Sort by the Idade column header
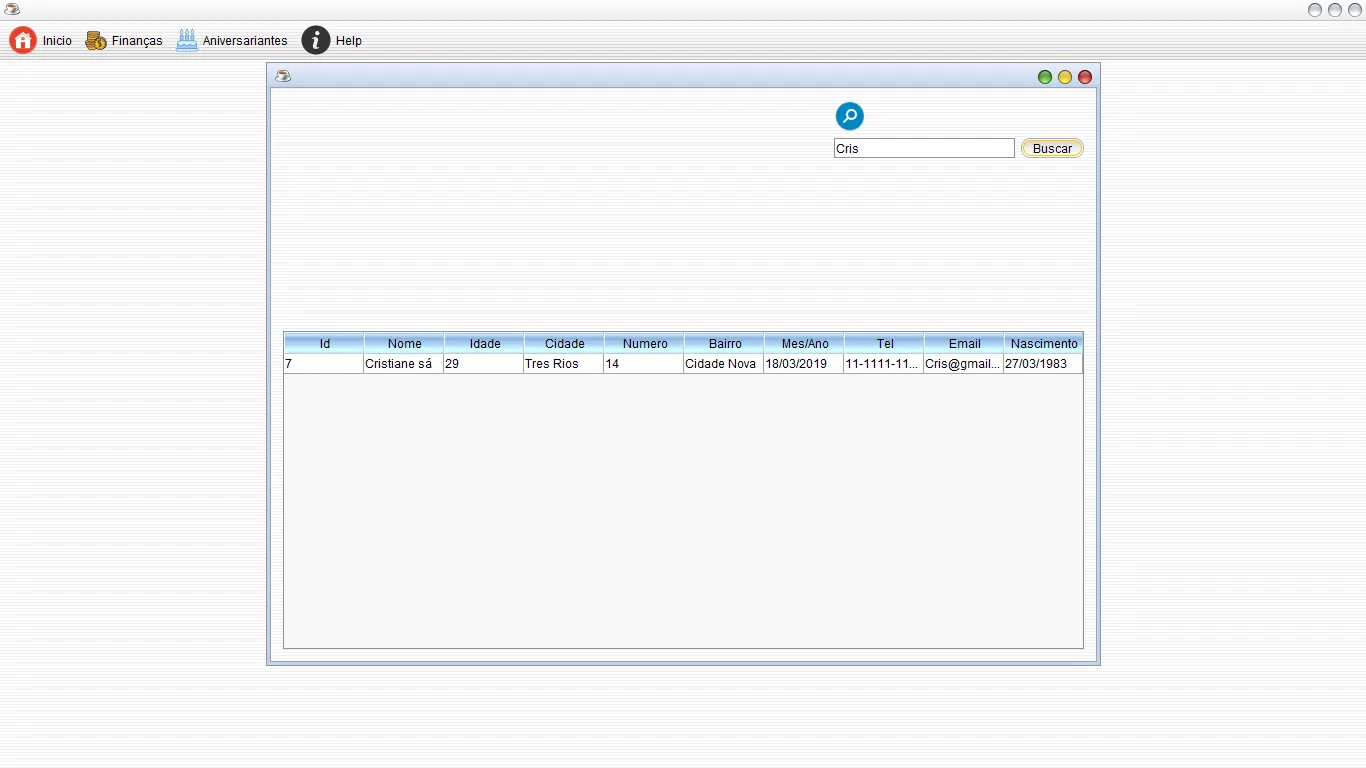The image size is (1366, 768). [x=484, y=343]
